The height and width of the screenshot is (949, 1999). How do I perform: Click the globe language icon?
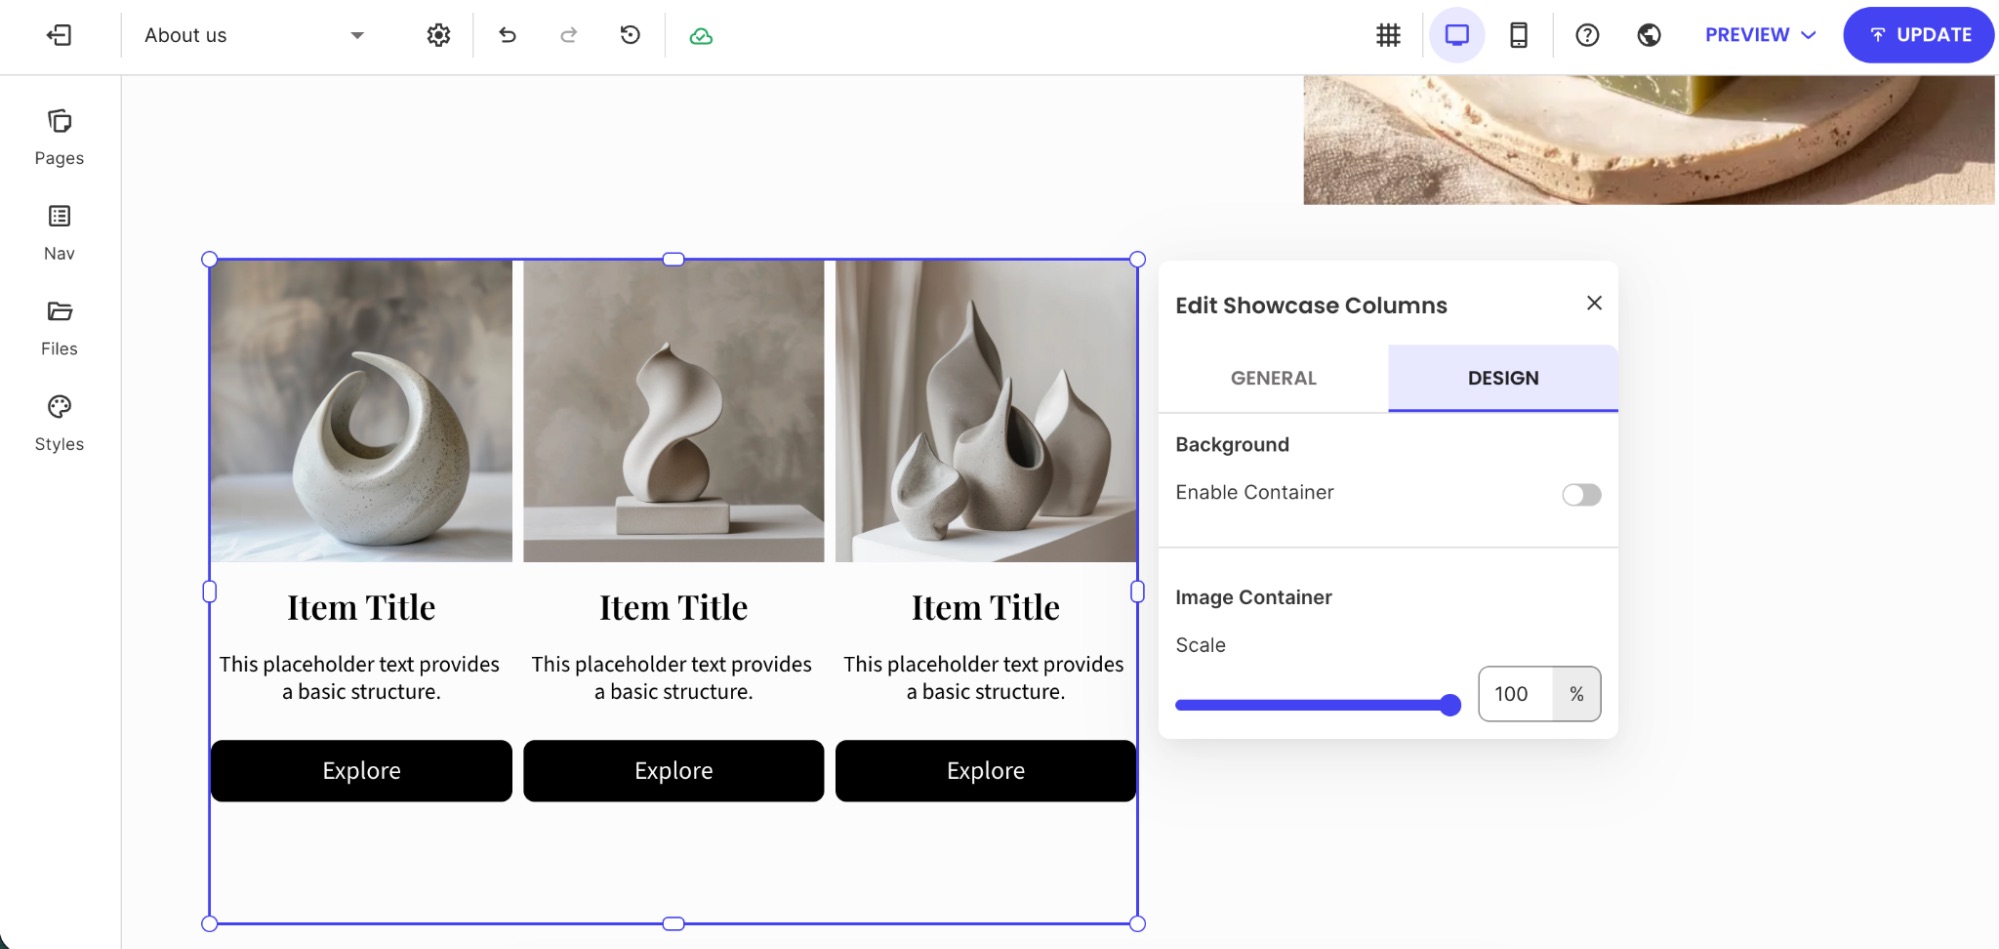point(1649,35)
